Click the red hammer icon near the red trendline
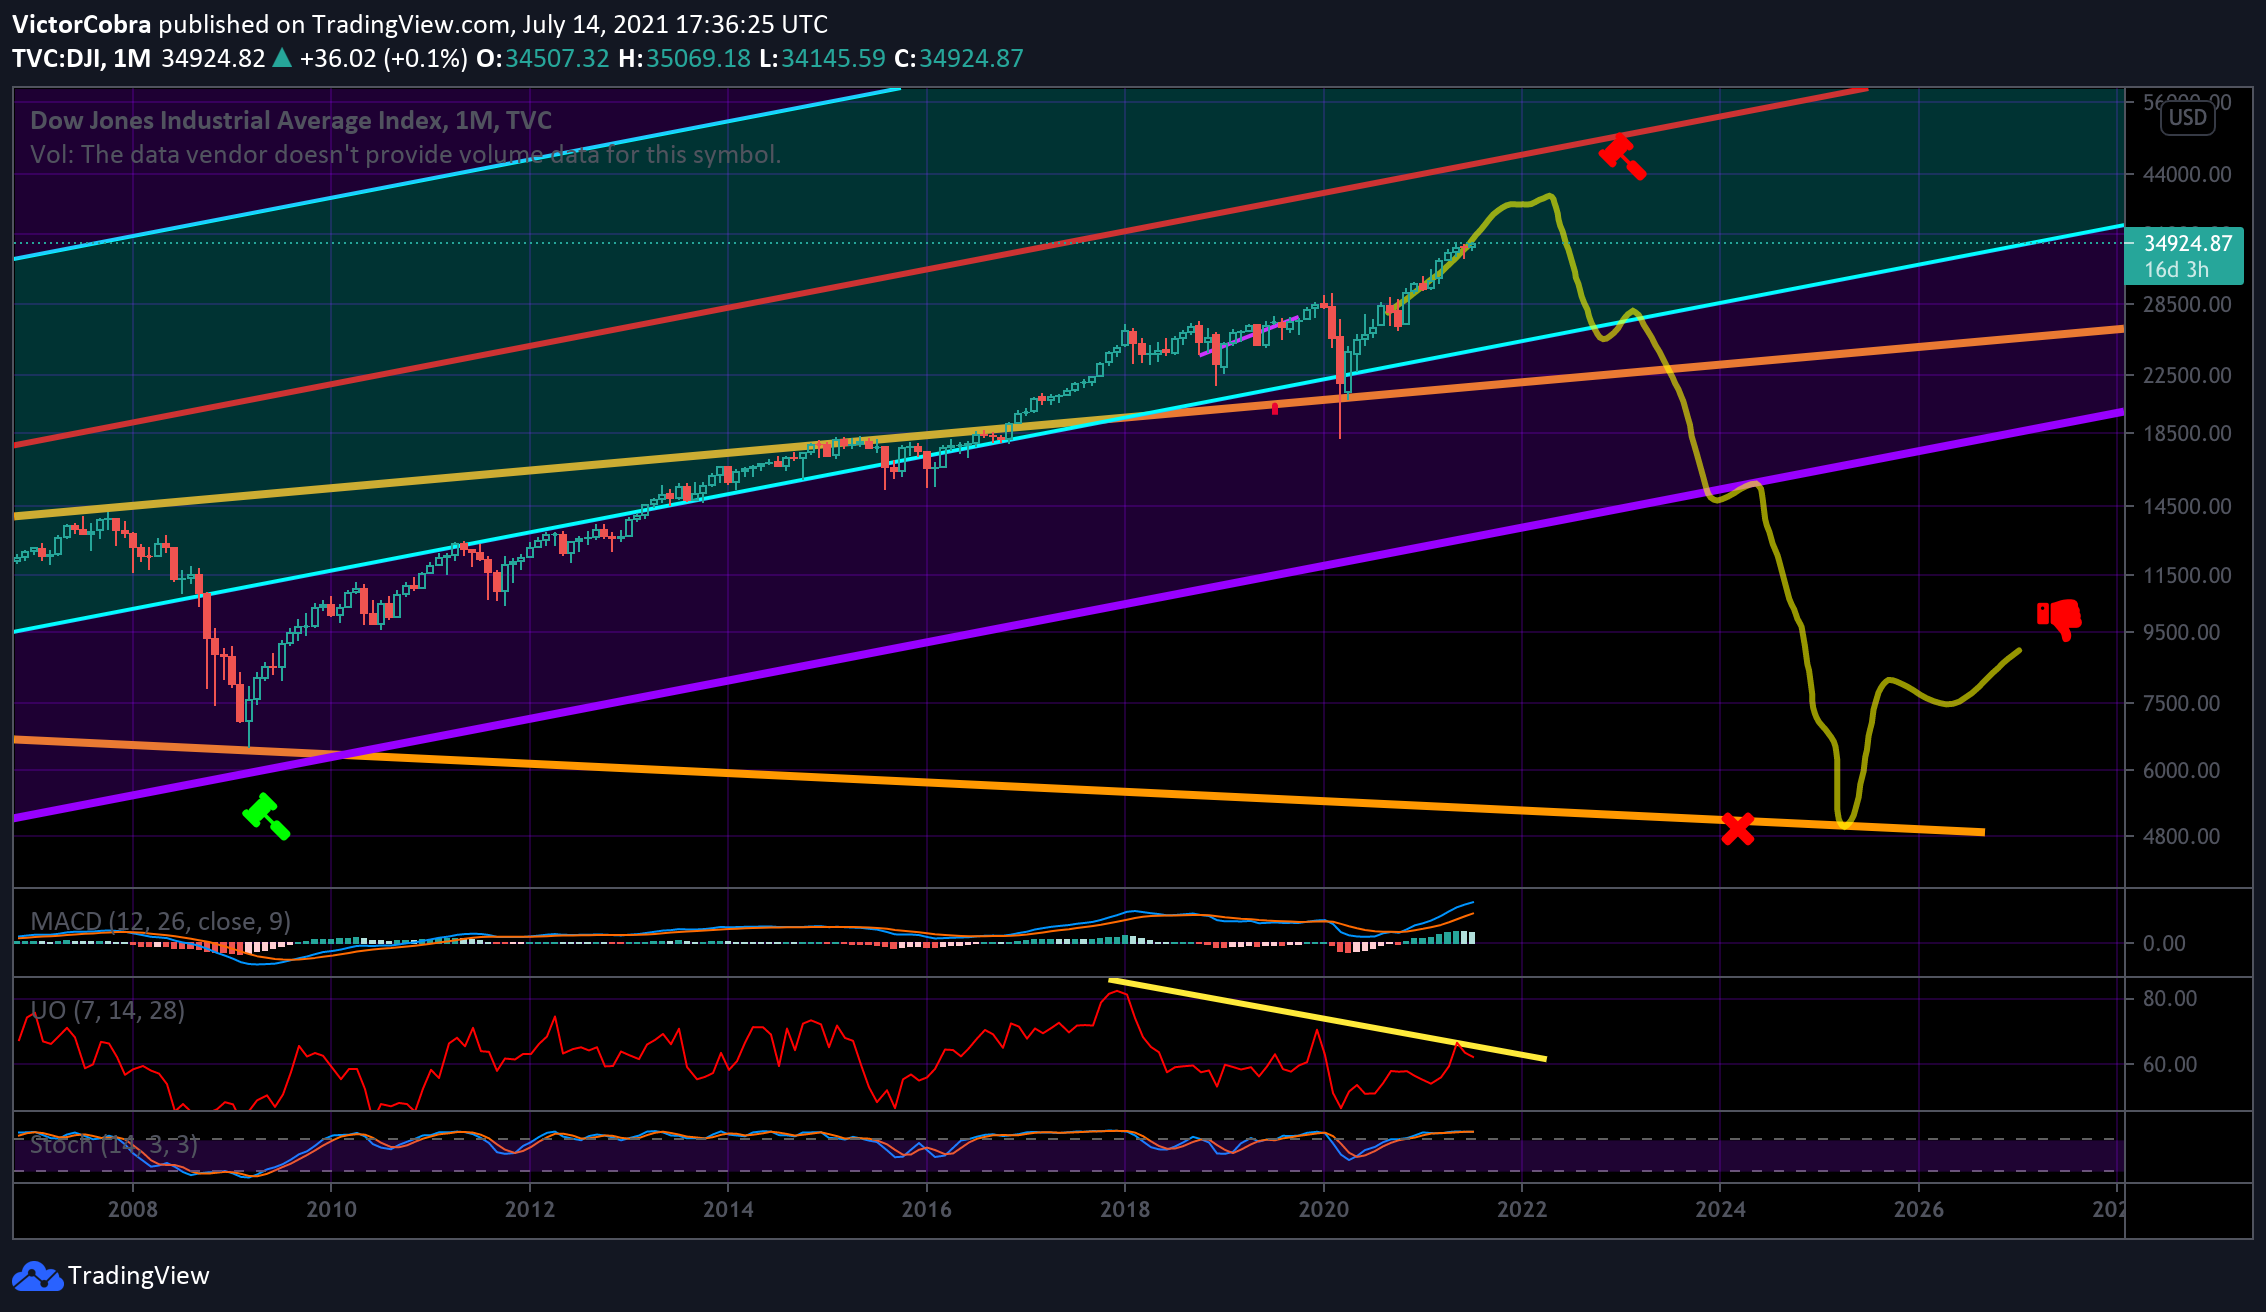The image size is (2266, 1312). [1622, 157]
